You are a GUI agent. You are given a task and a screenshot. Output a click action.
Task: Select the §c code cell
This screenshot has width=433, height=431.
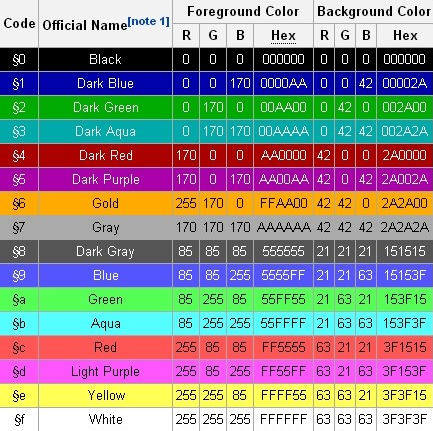pos(19,347)
